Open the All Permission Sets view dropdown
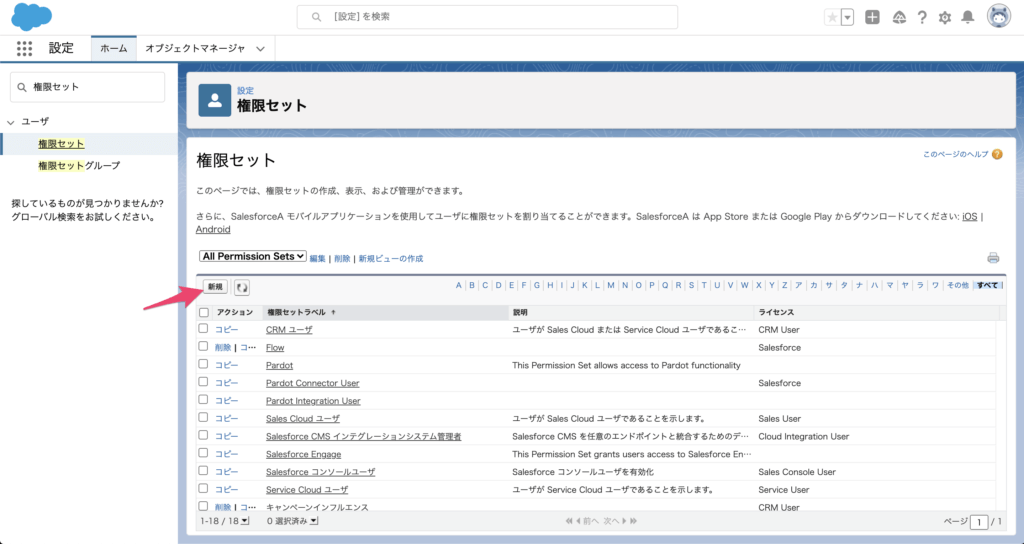This screenshot has width=1024, height=544. pyautogui.click(x=253, y=257)
